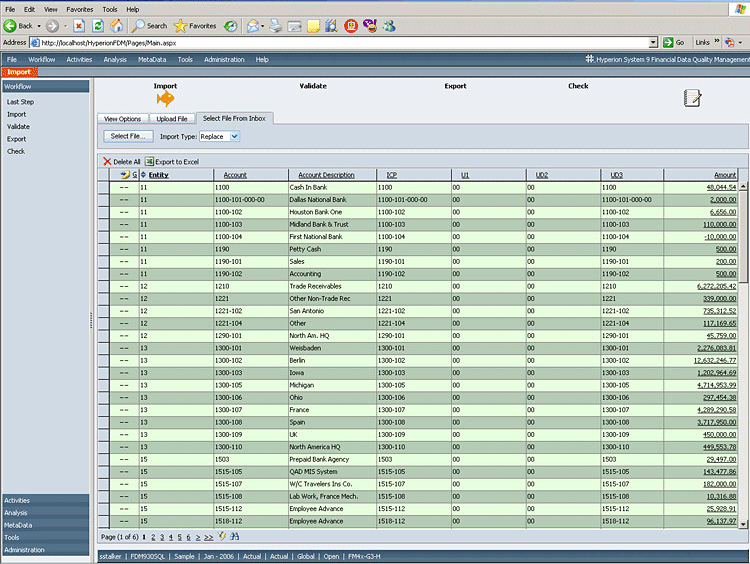
Task: Go to the browser Home page icon
Action: pyautogui.click(x=116, y=26)
